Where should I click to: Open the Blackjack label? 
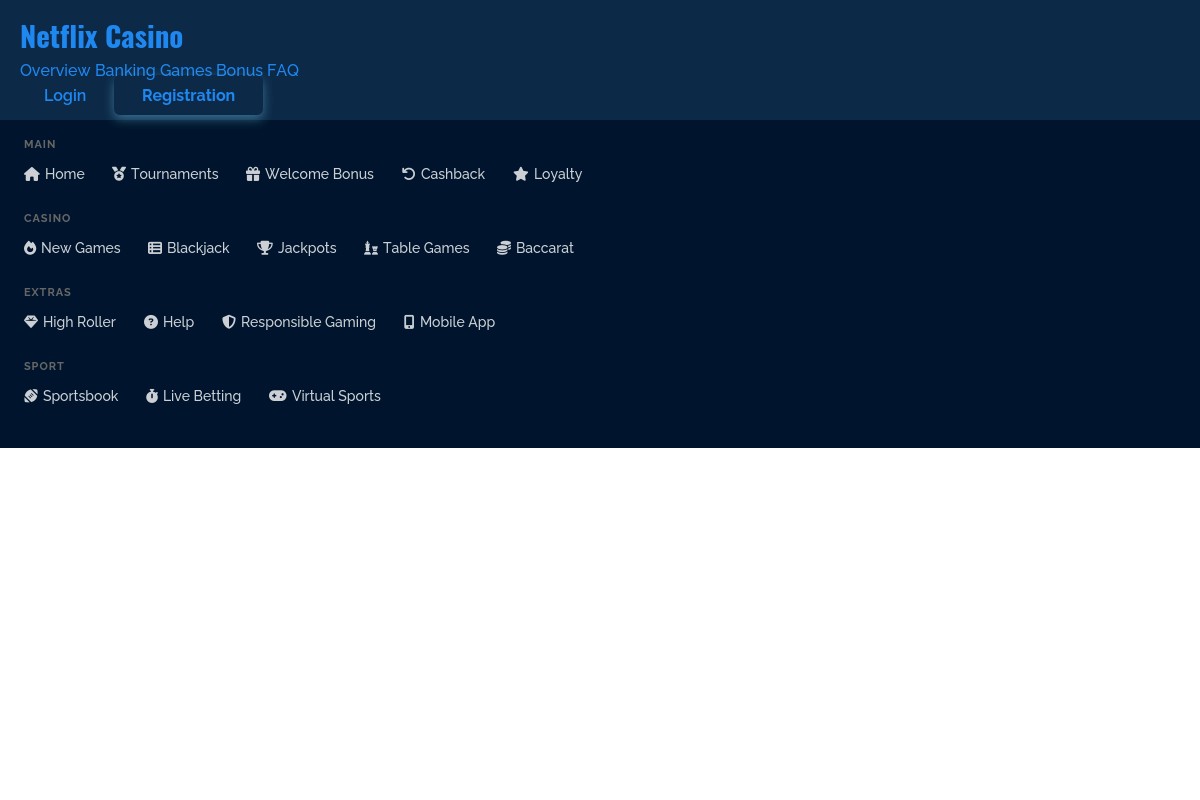[198, 248]
